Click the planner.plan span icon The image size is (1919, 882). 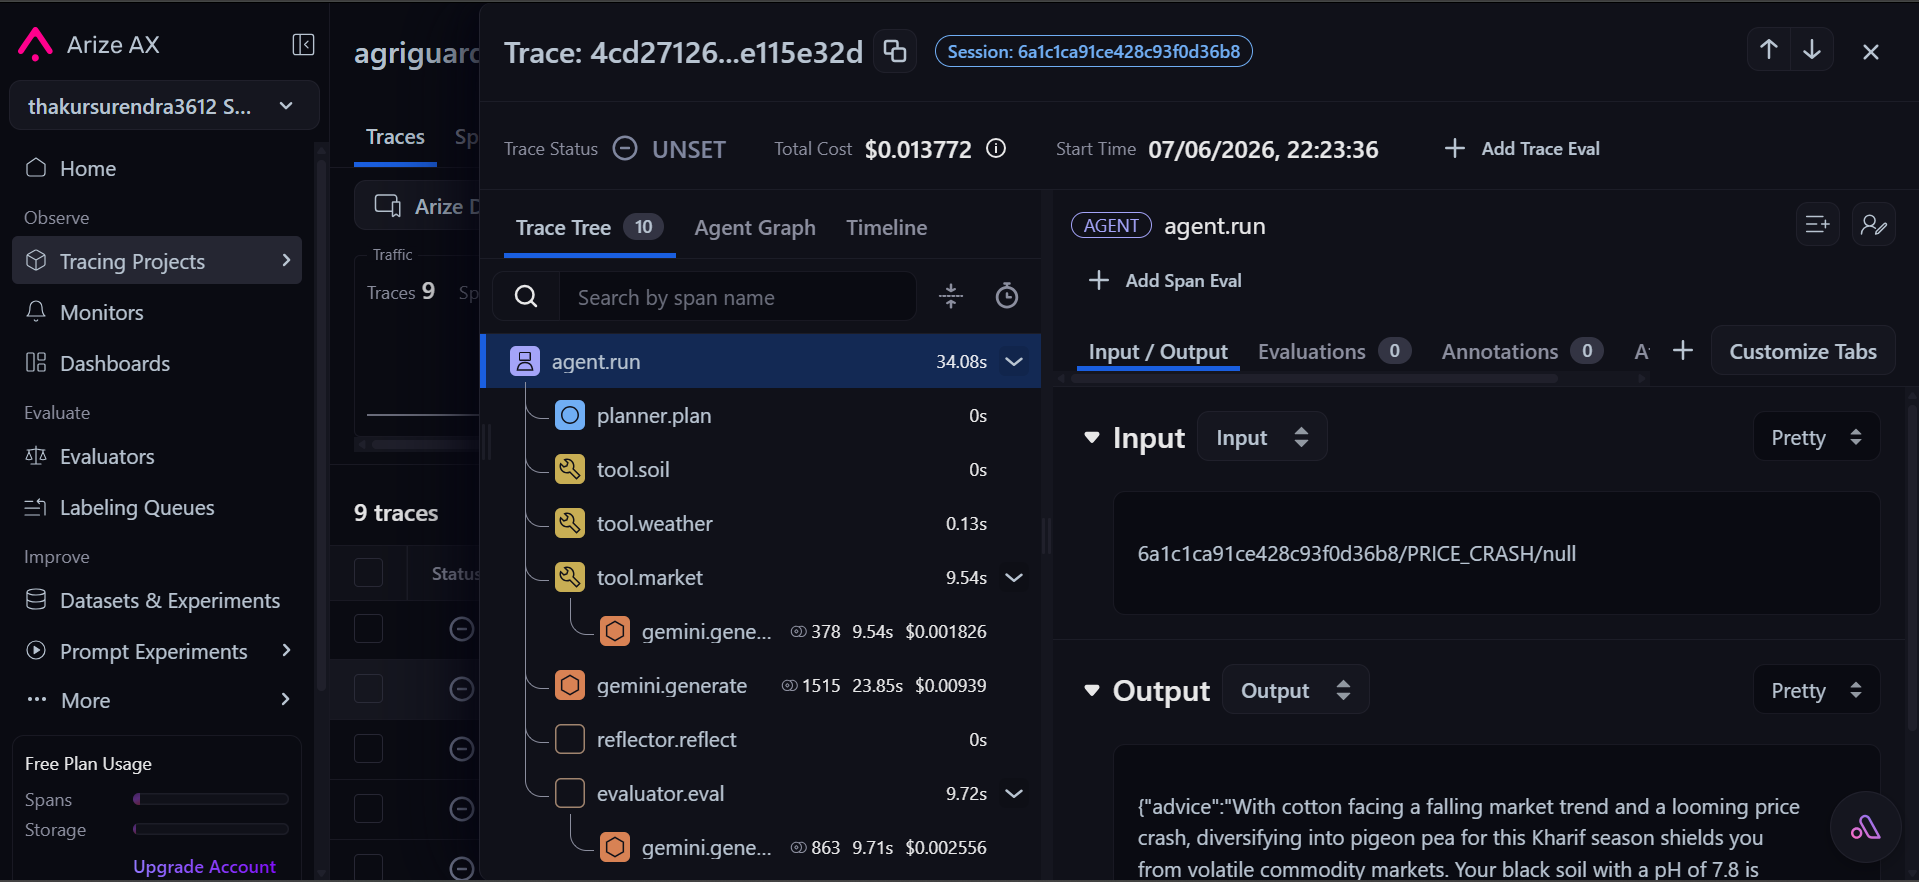point(570,415)
